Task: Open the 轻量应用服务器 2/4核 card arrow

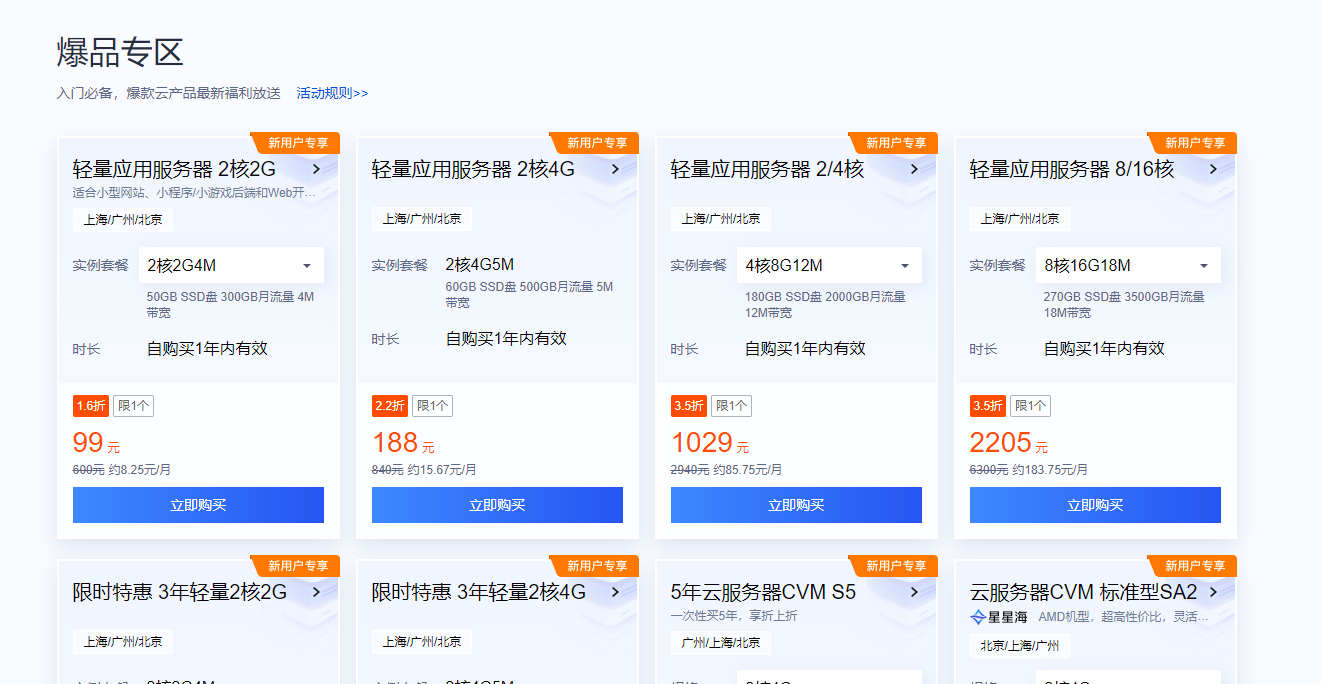Action: [x=914, y=170]
